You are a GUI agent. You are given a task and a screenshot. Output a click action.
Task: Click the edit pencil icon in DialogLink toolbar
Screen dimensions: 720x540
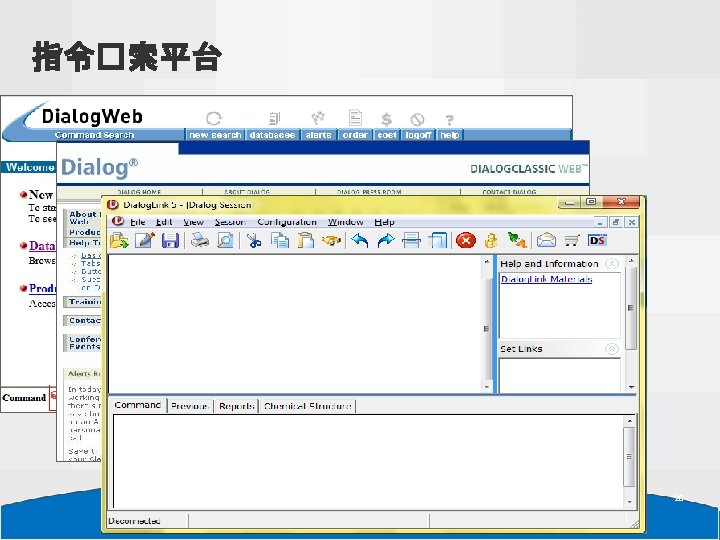[x=145, y=241]
